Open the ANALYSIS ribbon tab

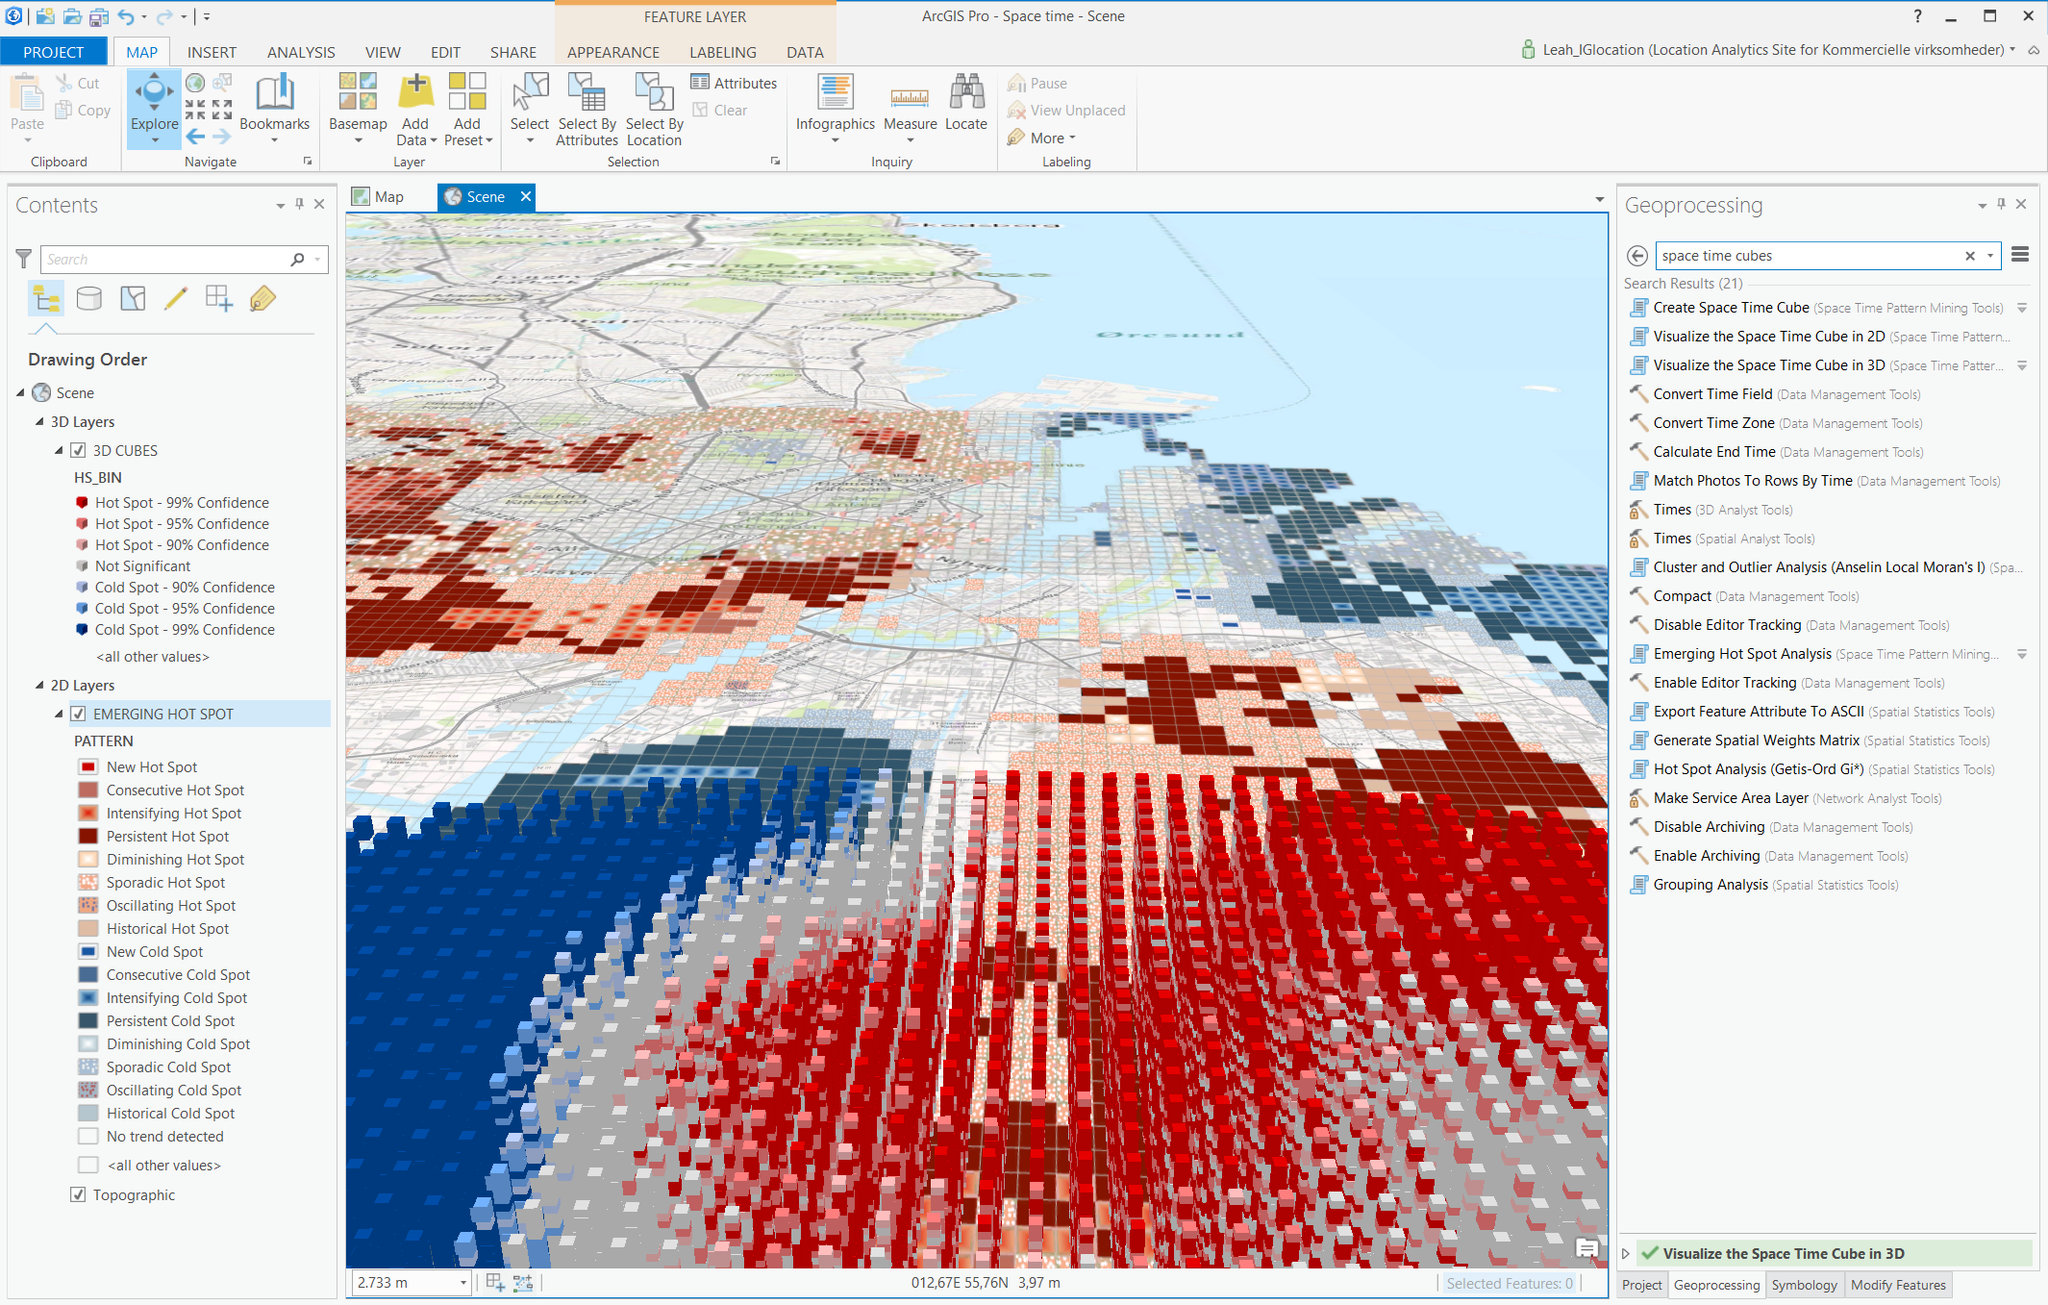pos(300,52)
